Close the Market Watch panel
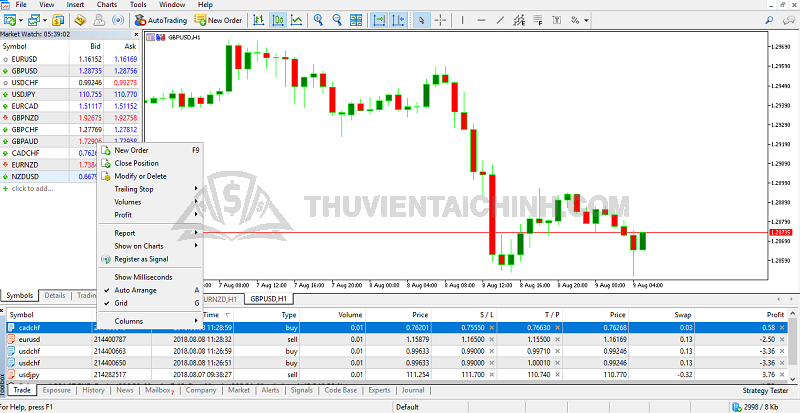 point(136,35)
